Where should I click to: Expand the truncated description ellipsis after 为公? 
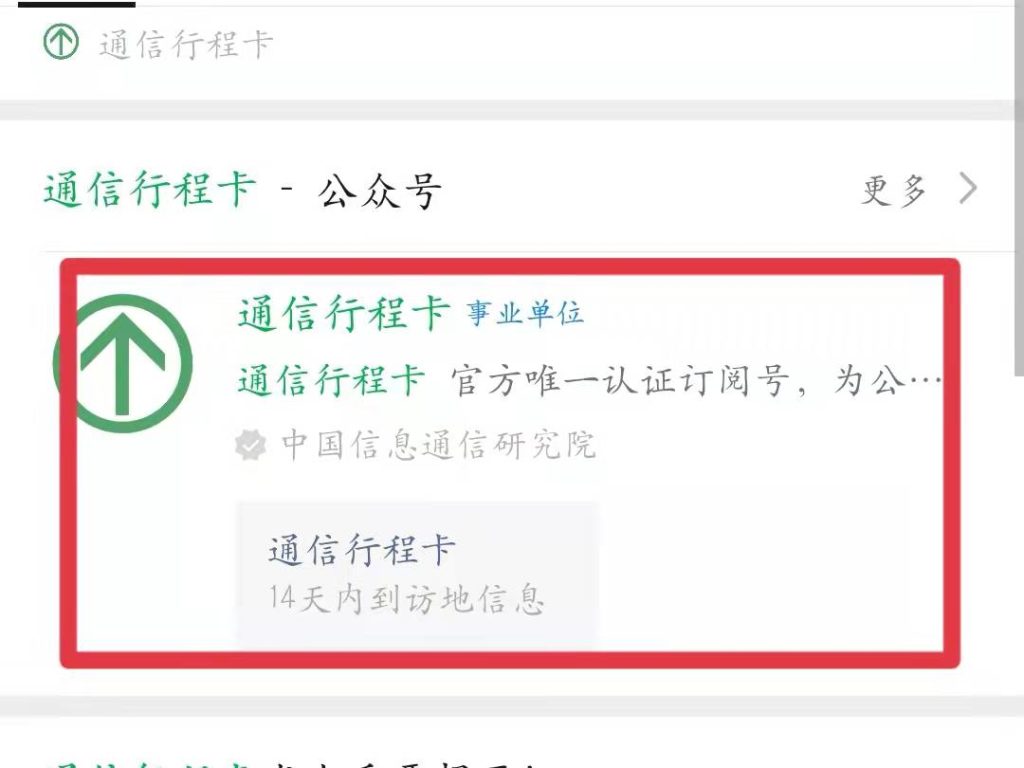(x=925, y=380)
